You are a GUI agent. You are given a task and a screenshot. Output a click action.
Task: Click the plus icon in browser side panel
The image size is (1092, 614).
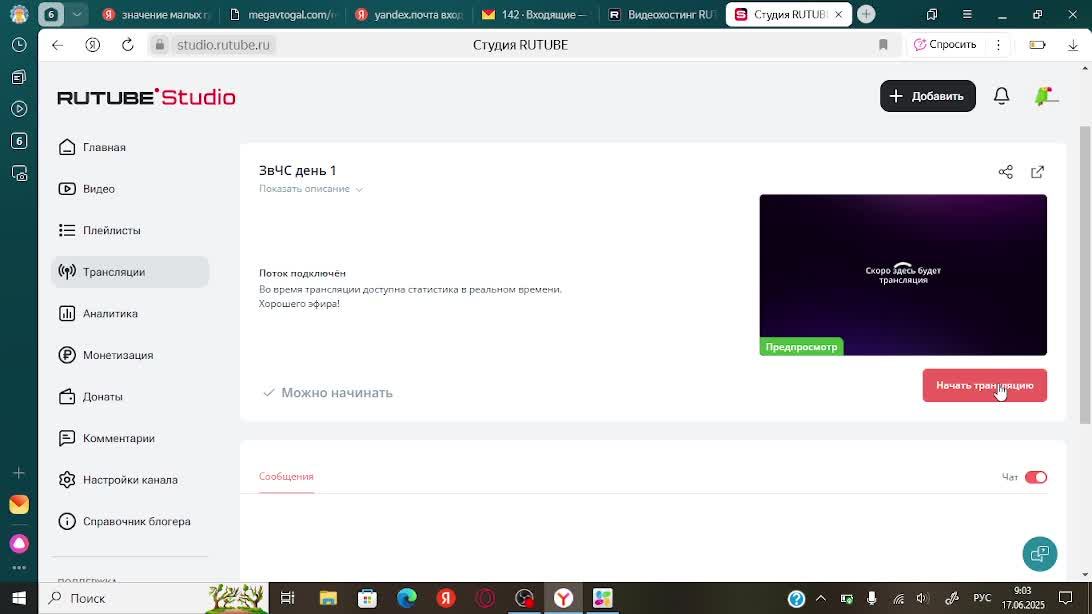pyautogui.click(x=19, y=473)
